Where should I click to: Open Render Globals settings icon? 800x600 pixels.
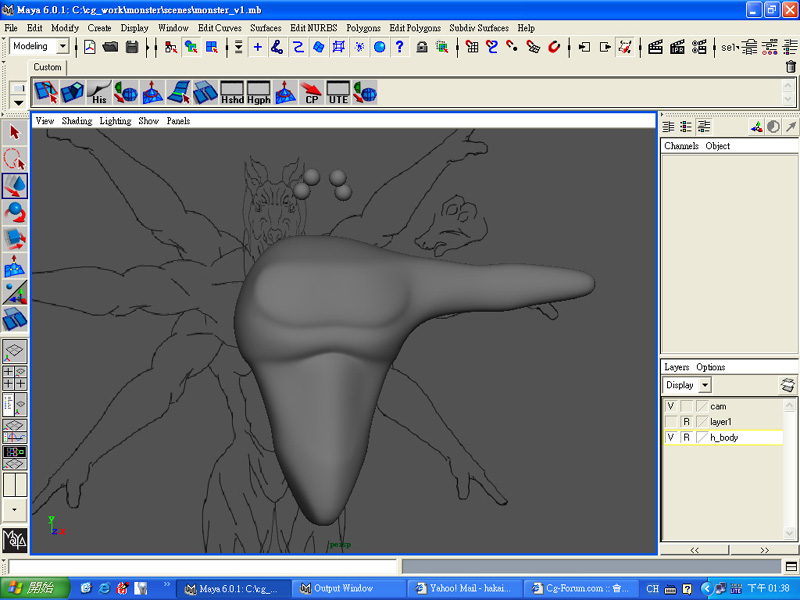pyautogui.click(x=699, y=47)
